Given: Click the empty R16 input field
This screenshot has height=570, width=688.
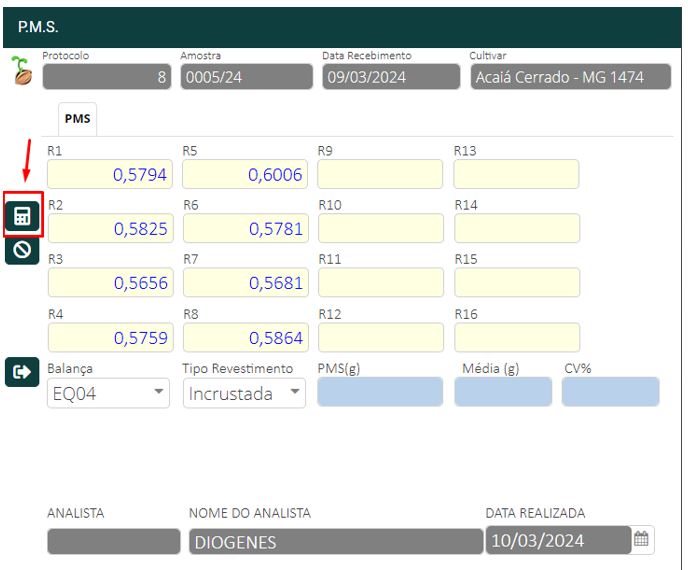Looking at the screenshot, I should point(516,338).
